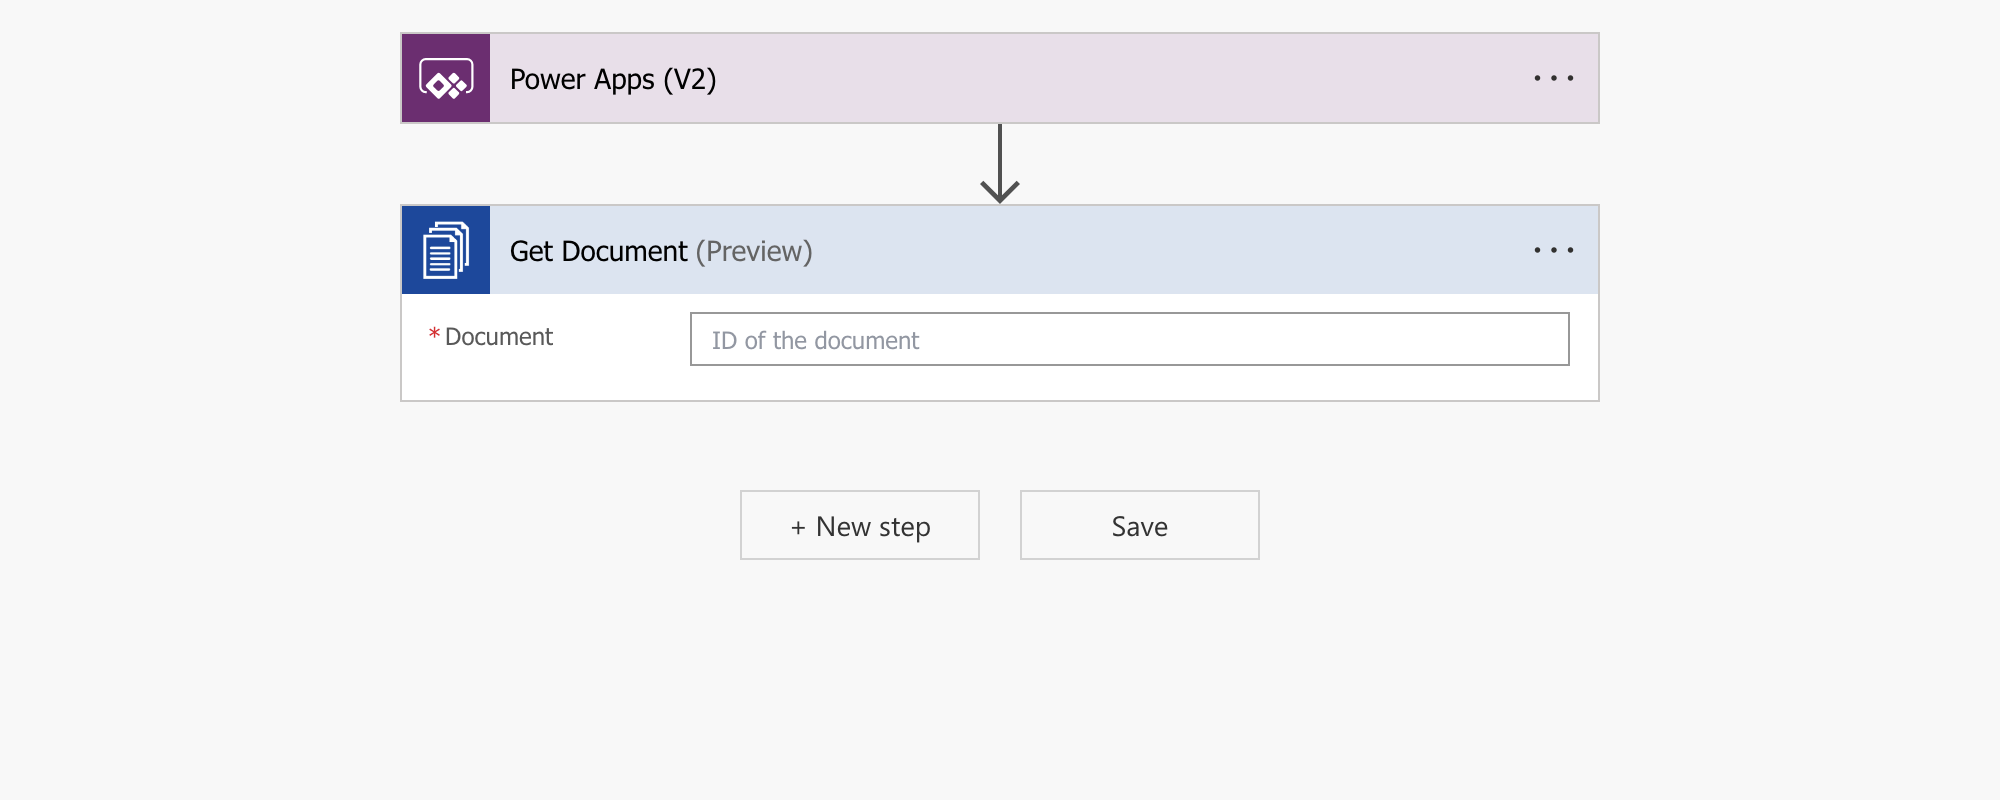The width and height of the screenshot is (2000, 800).
Task: Save the flow
Action: coord(1139,526)
